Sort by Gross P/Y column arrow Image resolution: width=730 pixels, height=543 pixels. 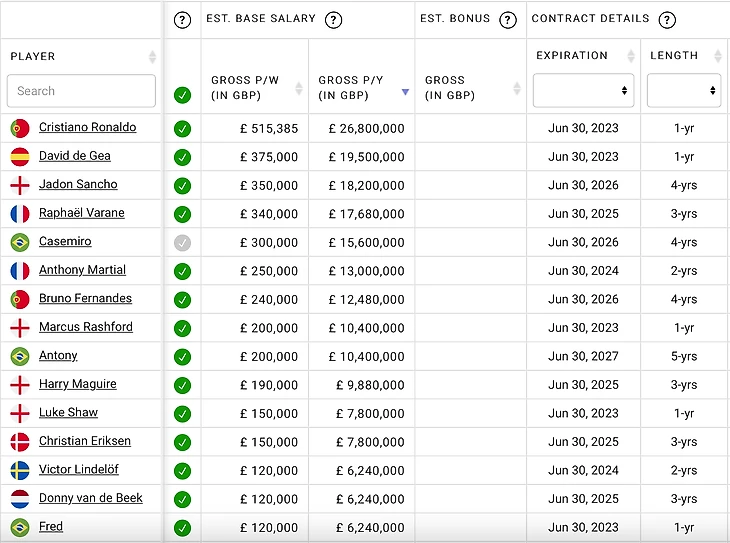(404, 92)
